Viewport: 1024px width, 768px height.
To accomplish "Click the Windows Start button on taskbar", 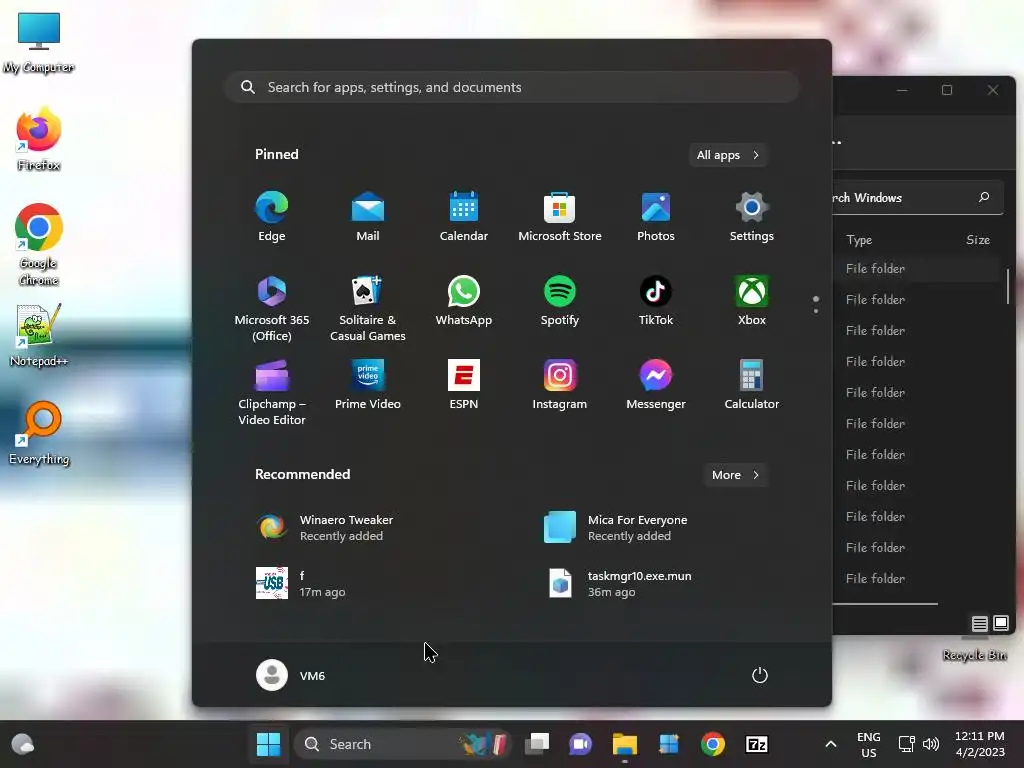I will [268, 744].
